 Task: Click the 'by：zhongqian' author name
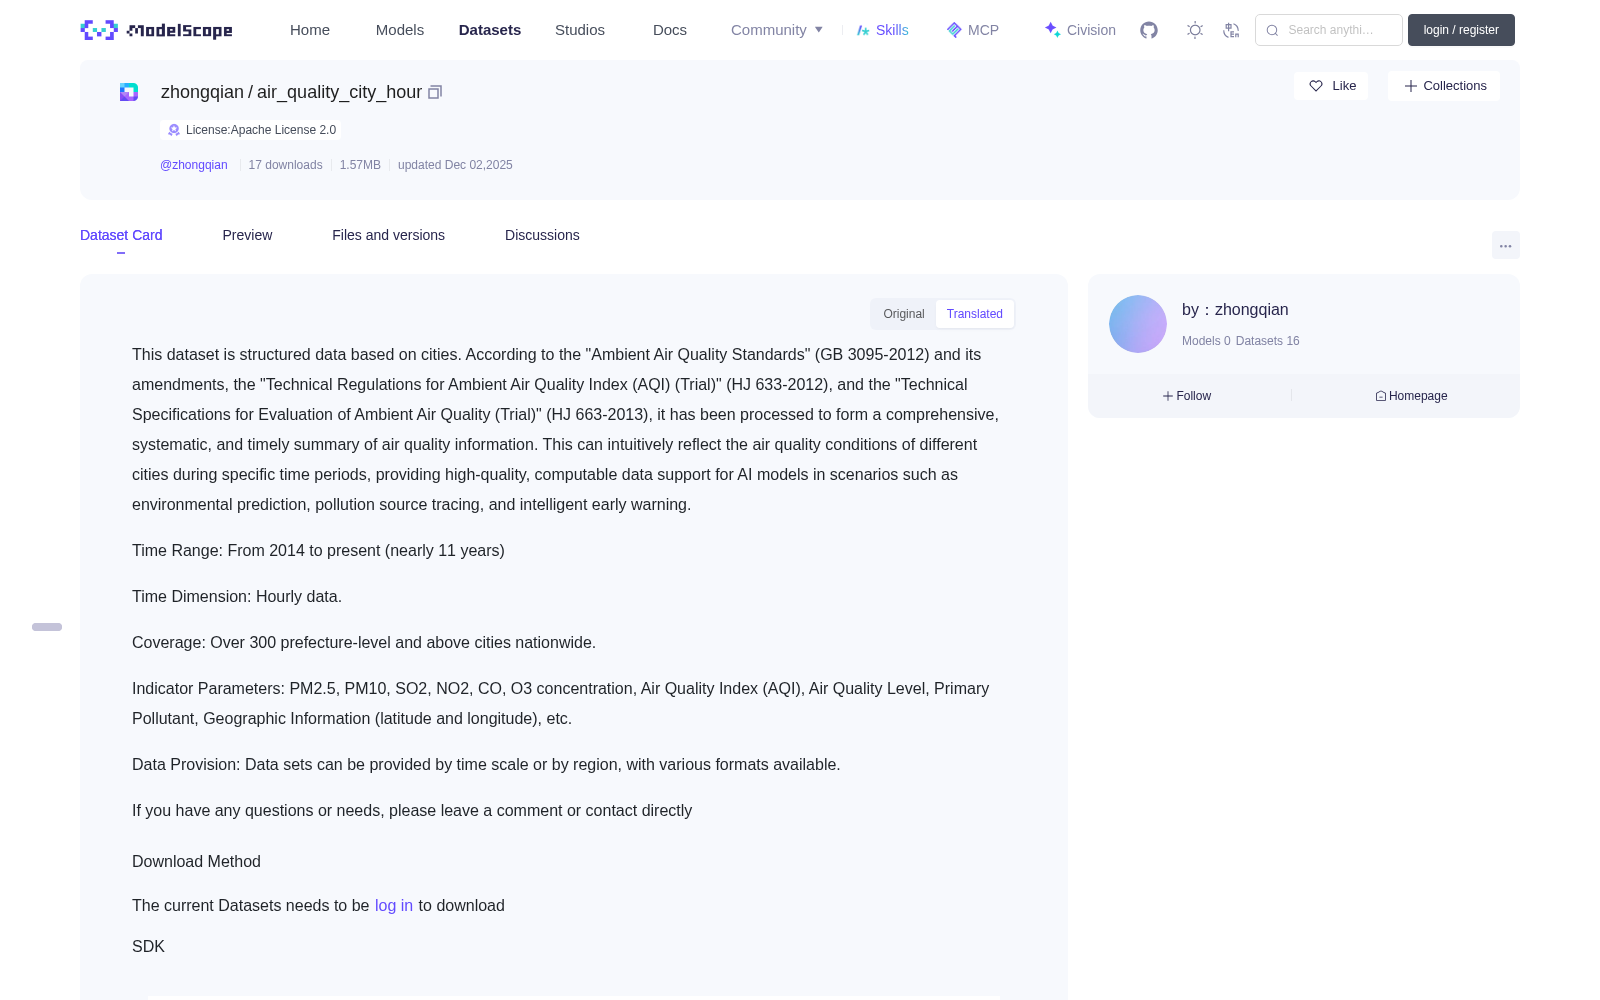1235,310
